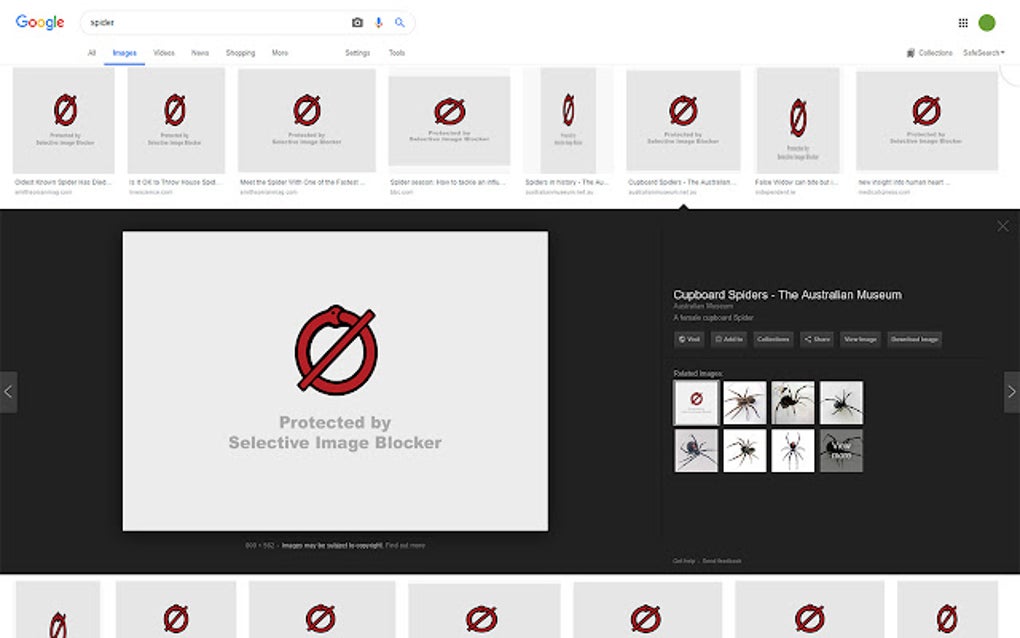Click the magnifying glass search icon
Screen dimensions: 1020x638
pos(399,22)
